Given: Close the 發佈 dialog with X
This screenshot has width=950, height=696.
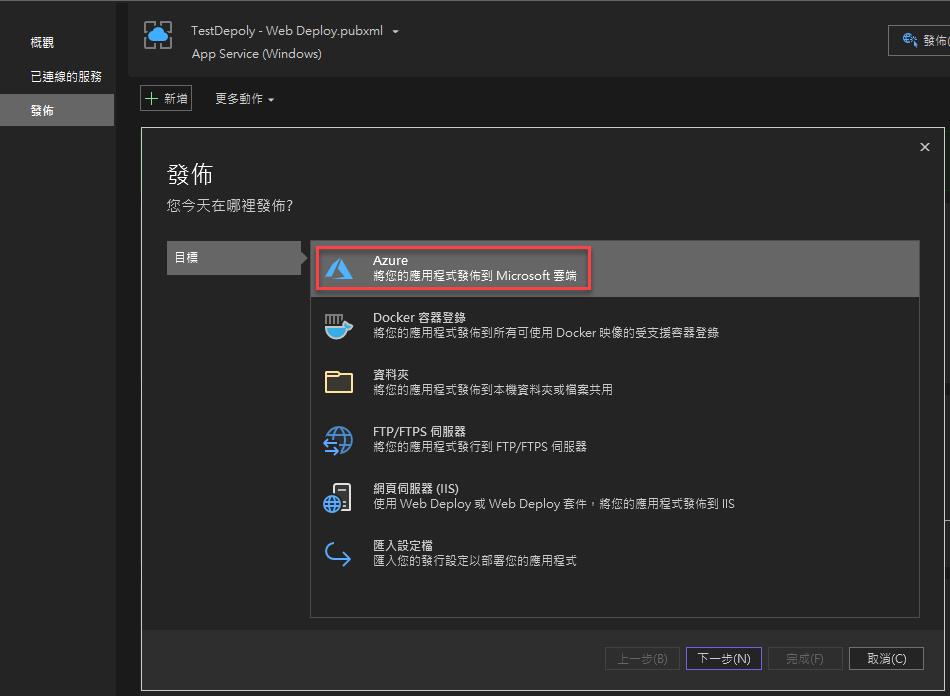Looking at the screenshot, I should point(924,147).
